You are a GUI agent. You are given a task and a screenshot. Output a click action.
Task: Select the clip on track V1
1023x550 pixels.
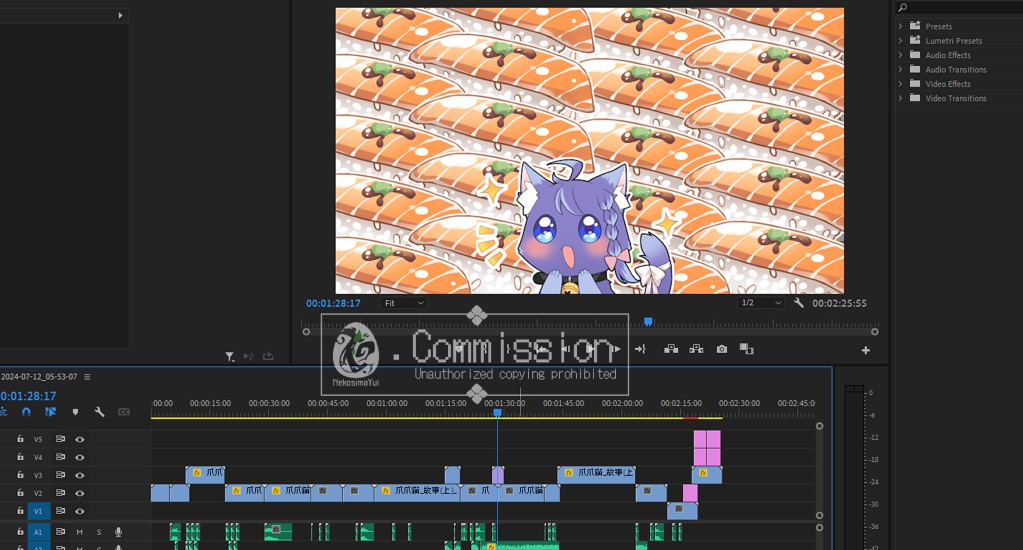pos(682,510)
